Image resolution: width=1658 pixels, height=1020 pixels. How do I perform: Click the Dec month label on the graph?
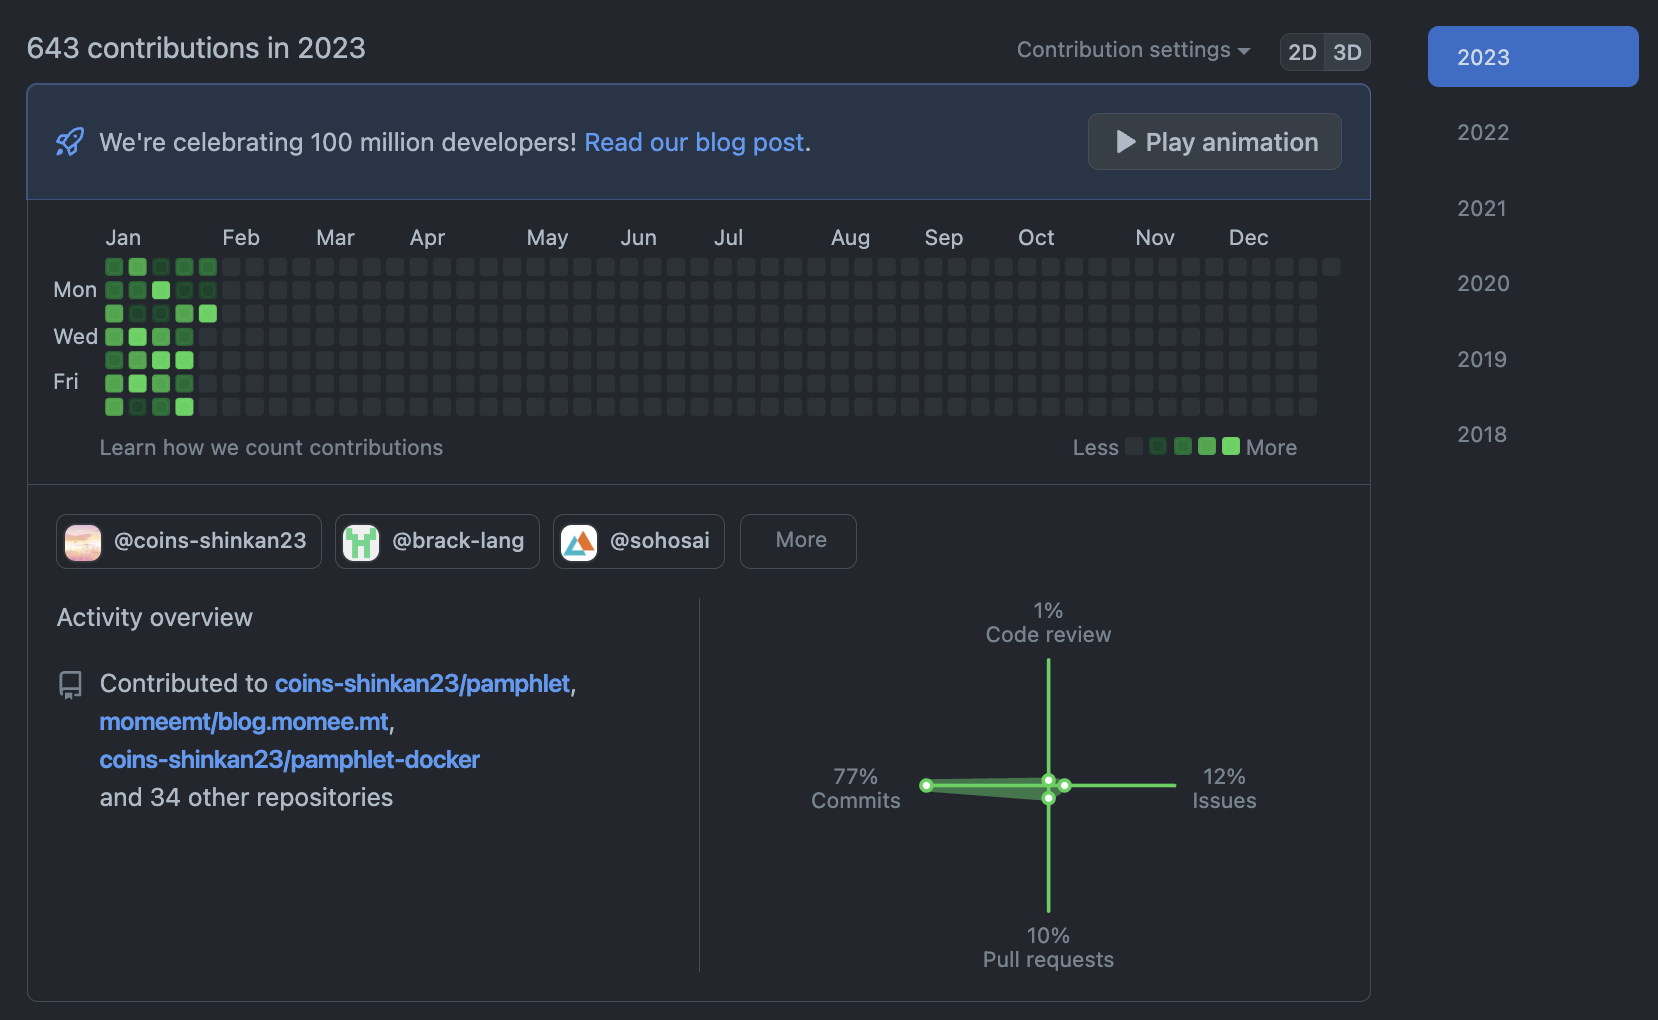click(1248, 237)
